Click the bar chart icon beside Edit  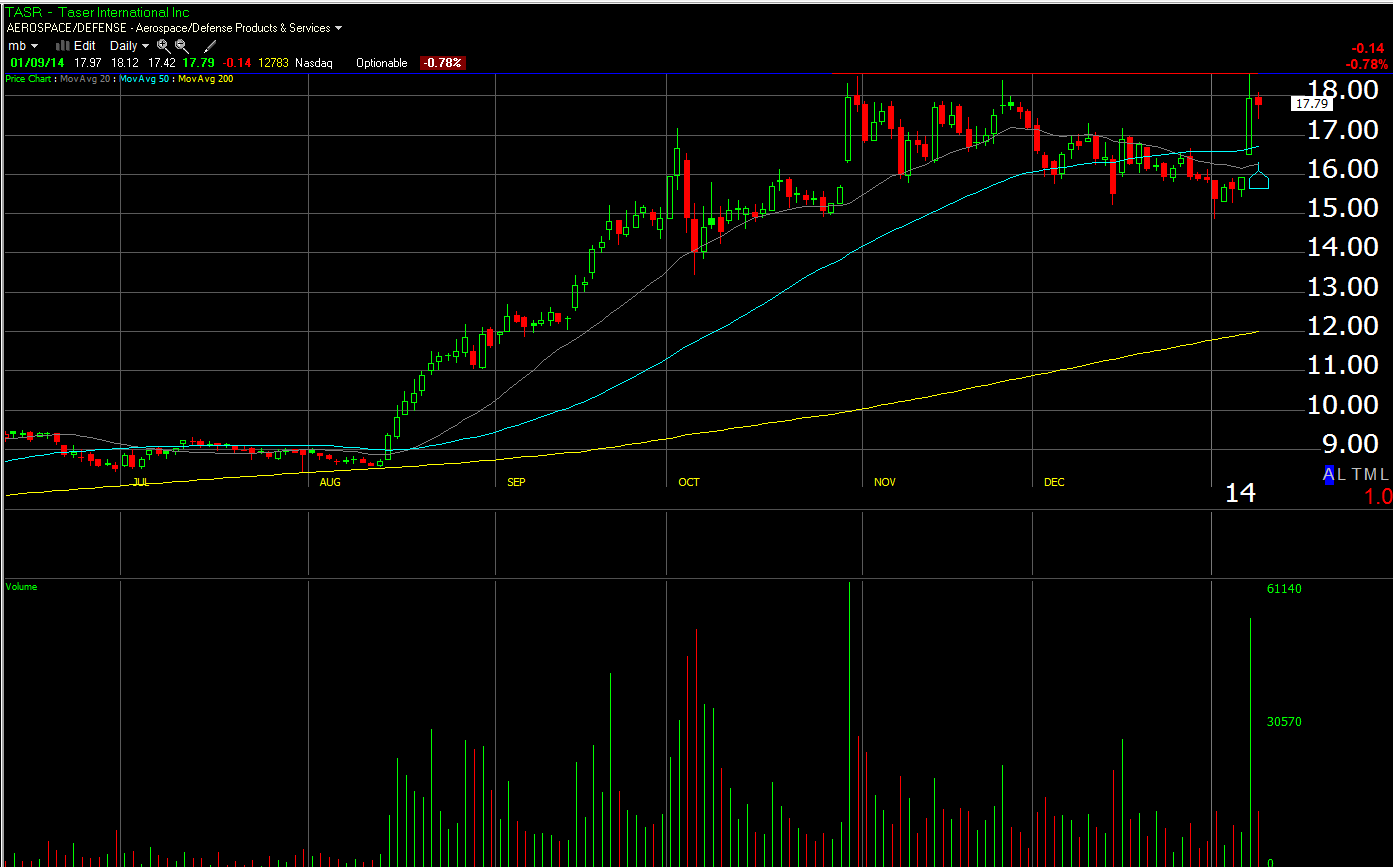pos(62,46)
